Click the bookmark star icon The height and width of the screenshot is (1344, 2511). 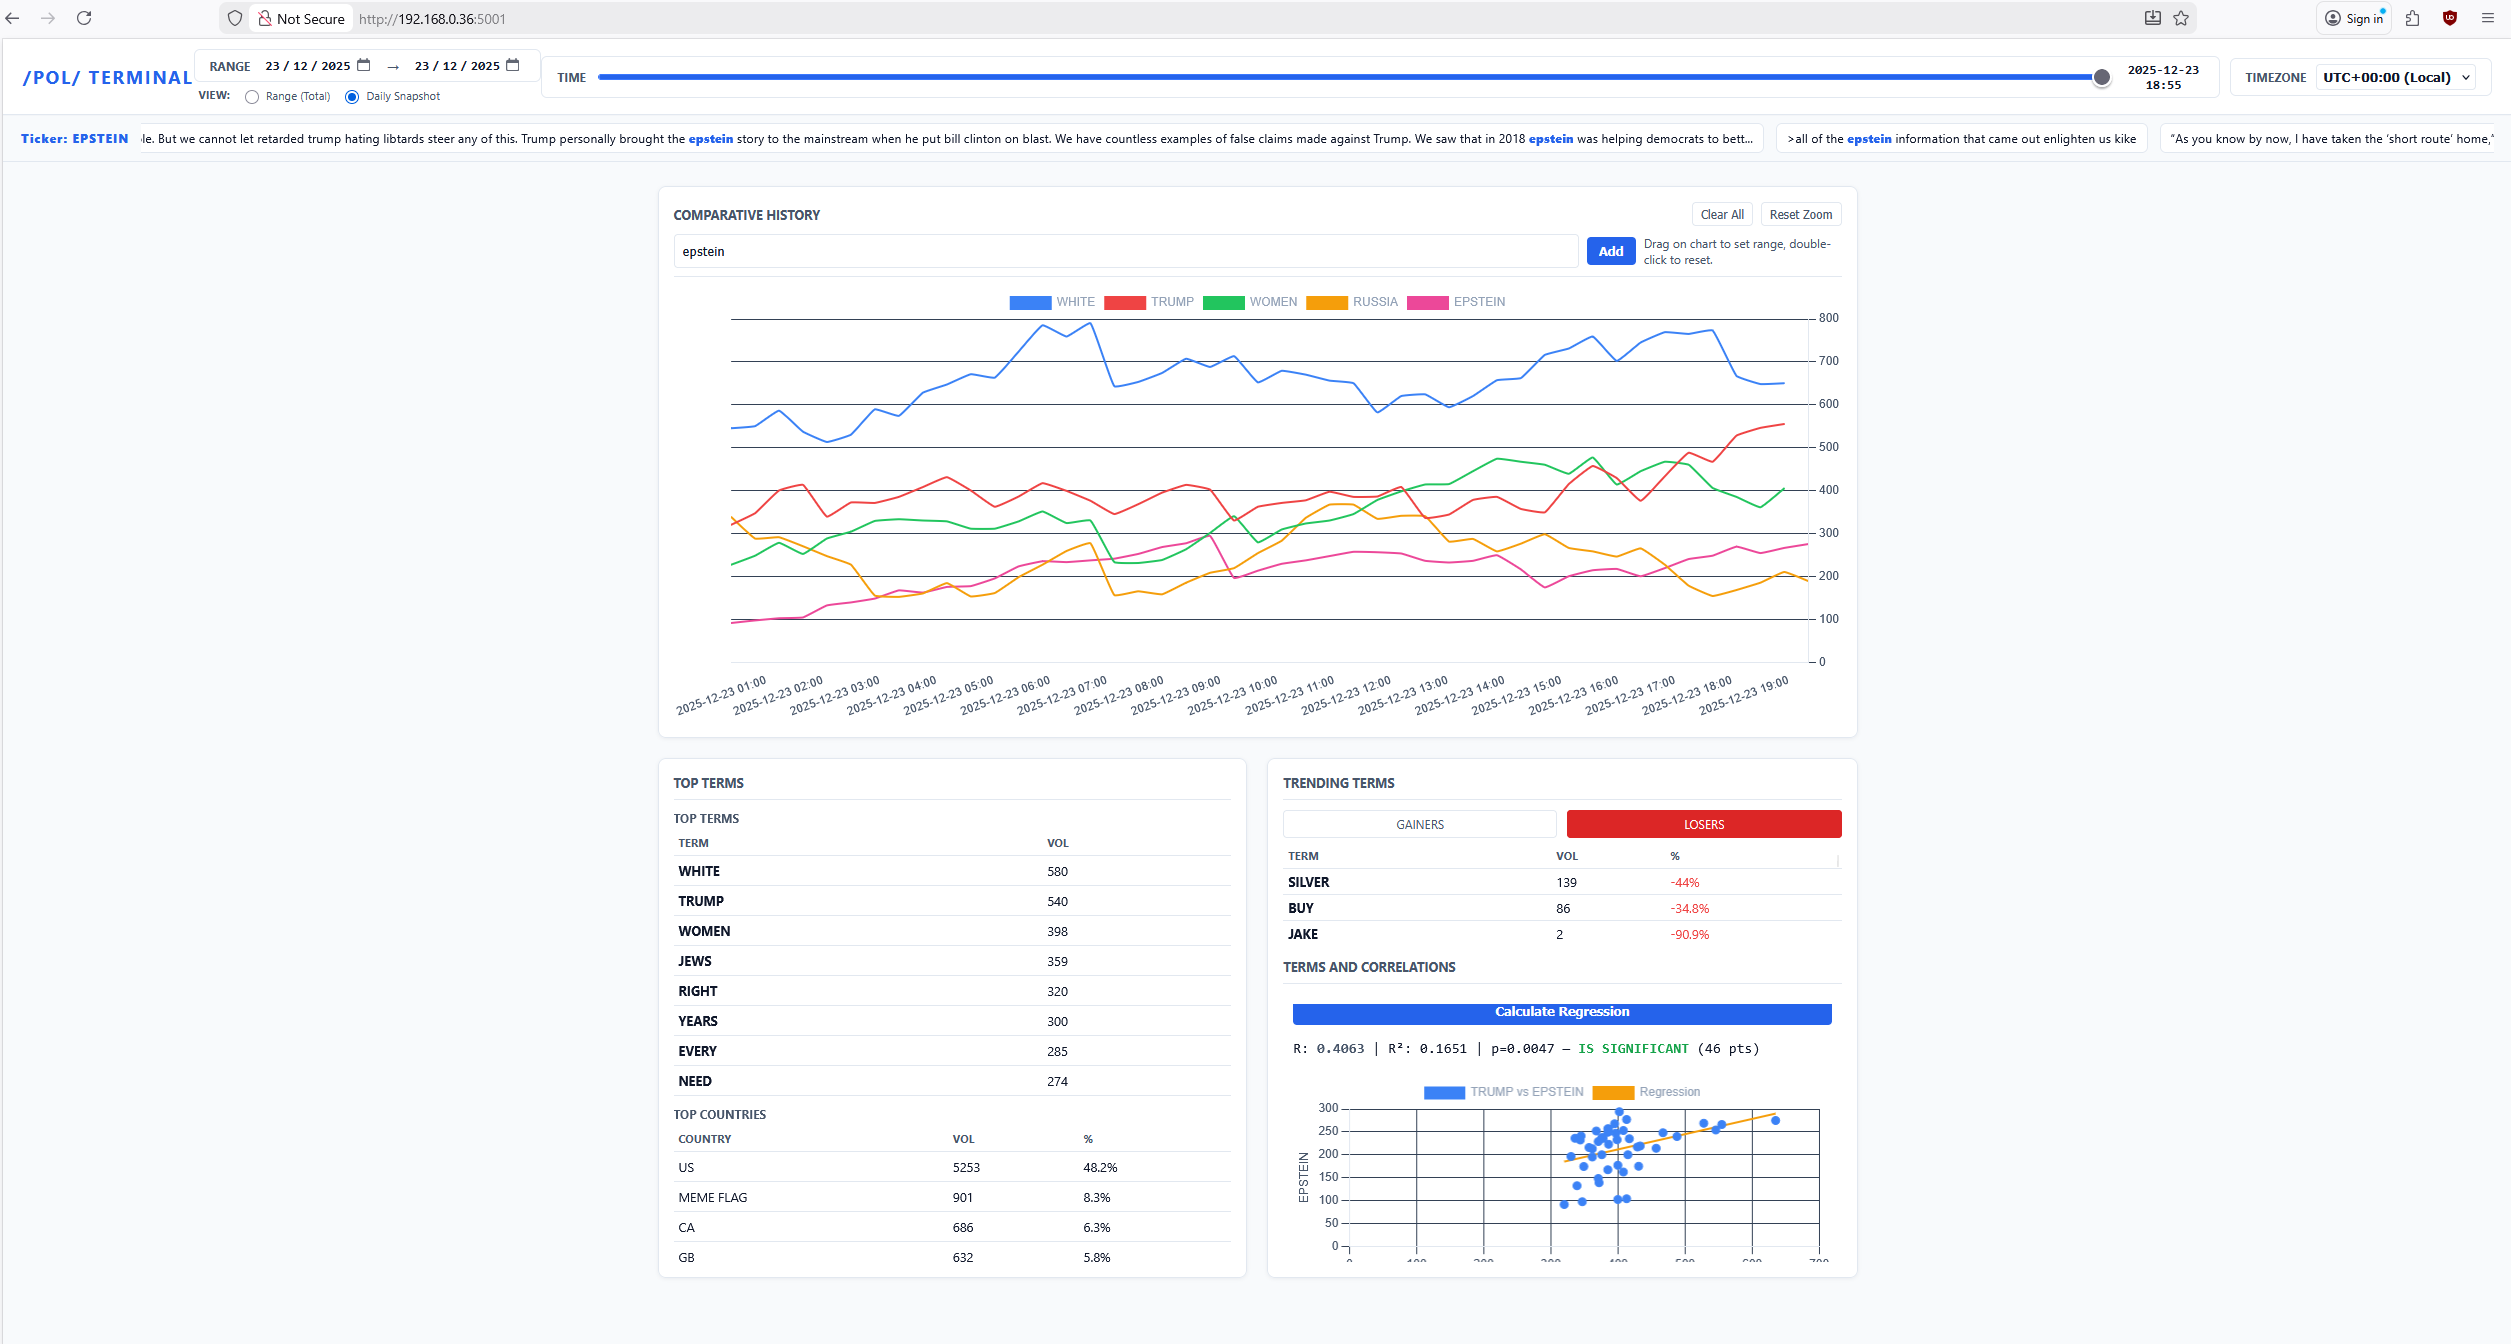tap(2181, 18)
